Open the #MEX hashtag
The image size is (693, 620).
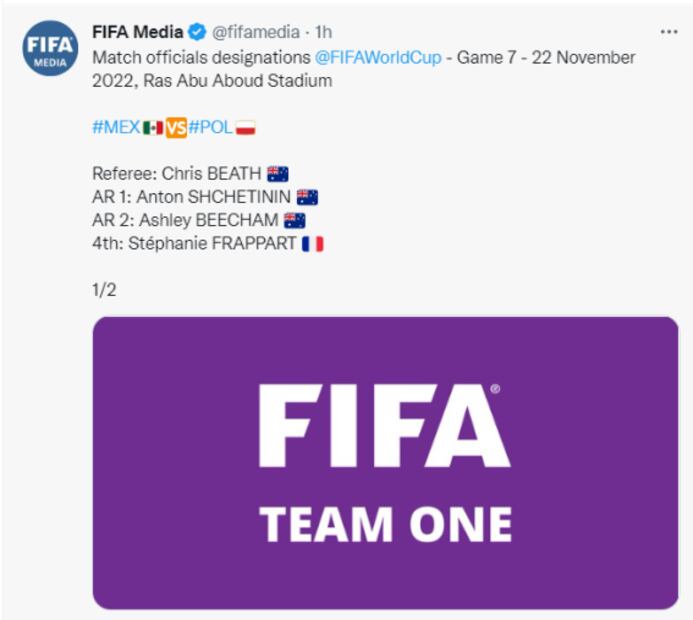point(116,127)
